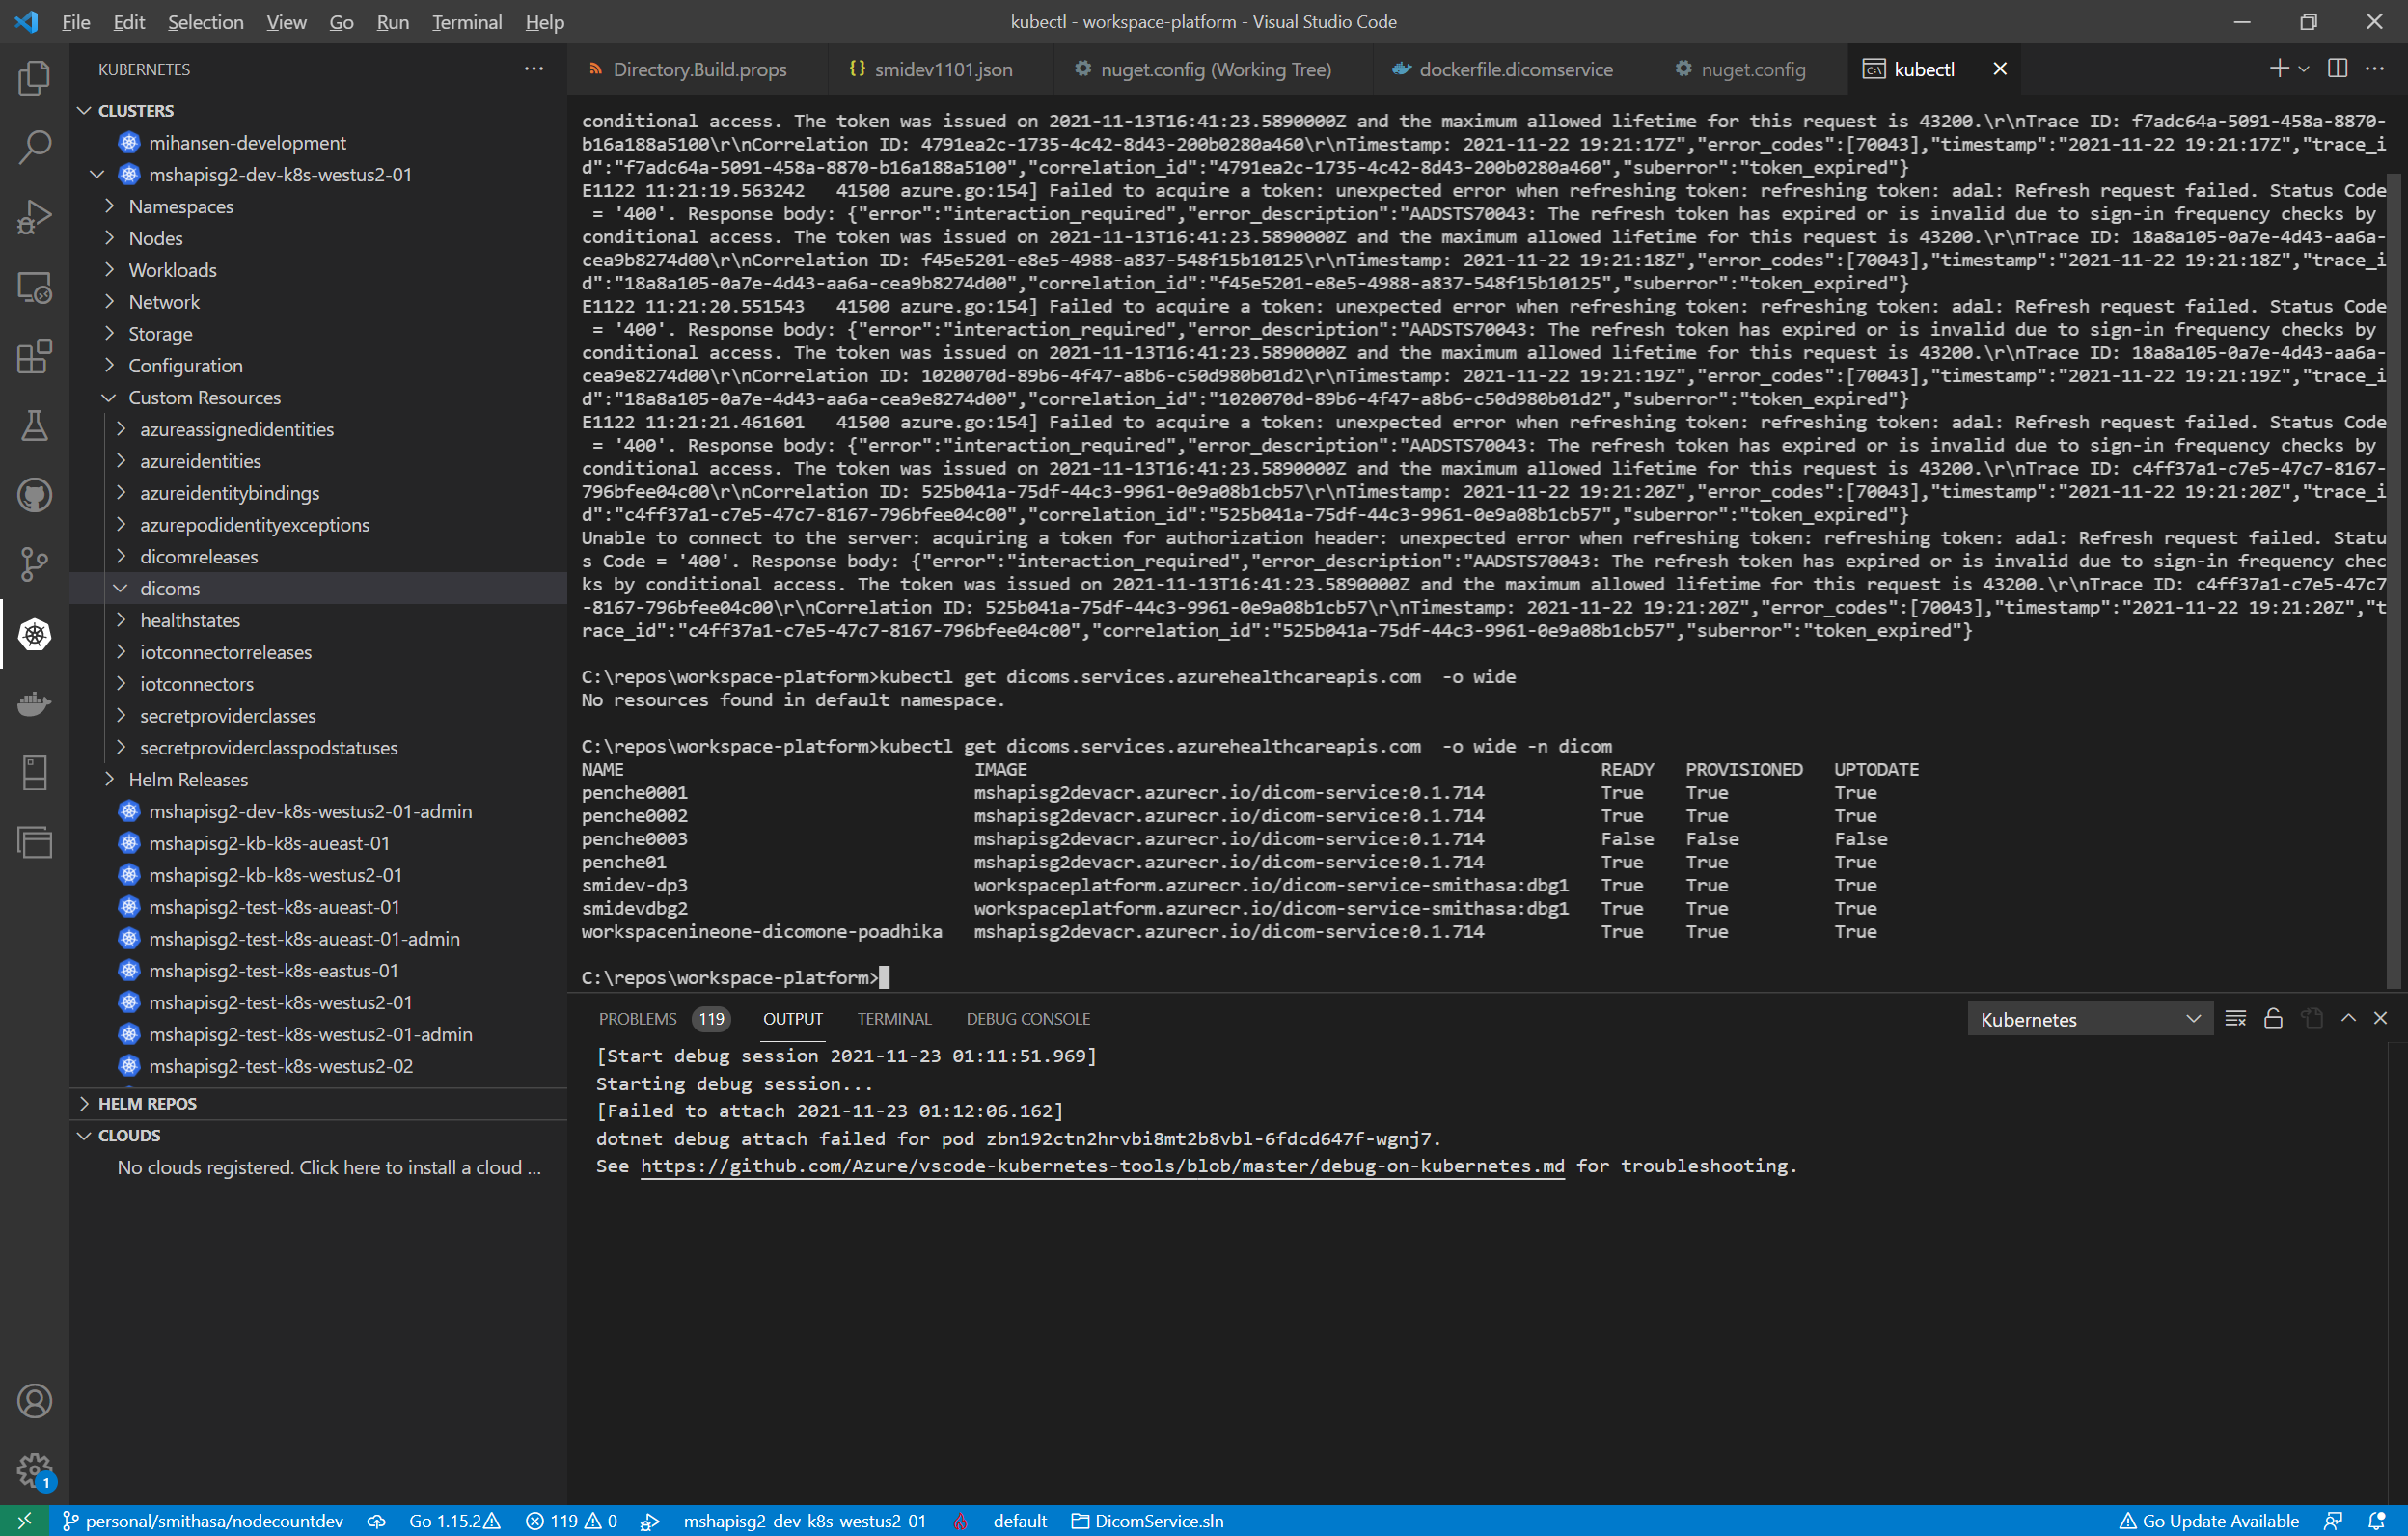Open the Search view
Viewport: 2408px width, 1536px height.
tap(34, 146)
